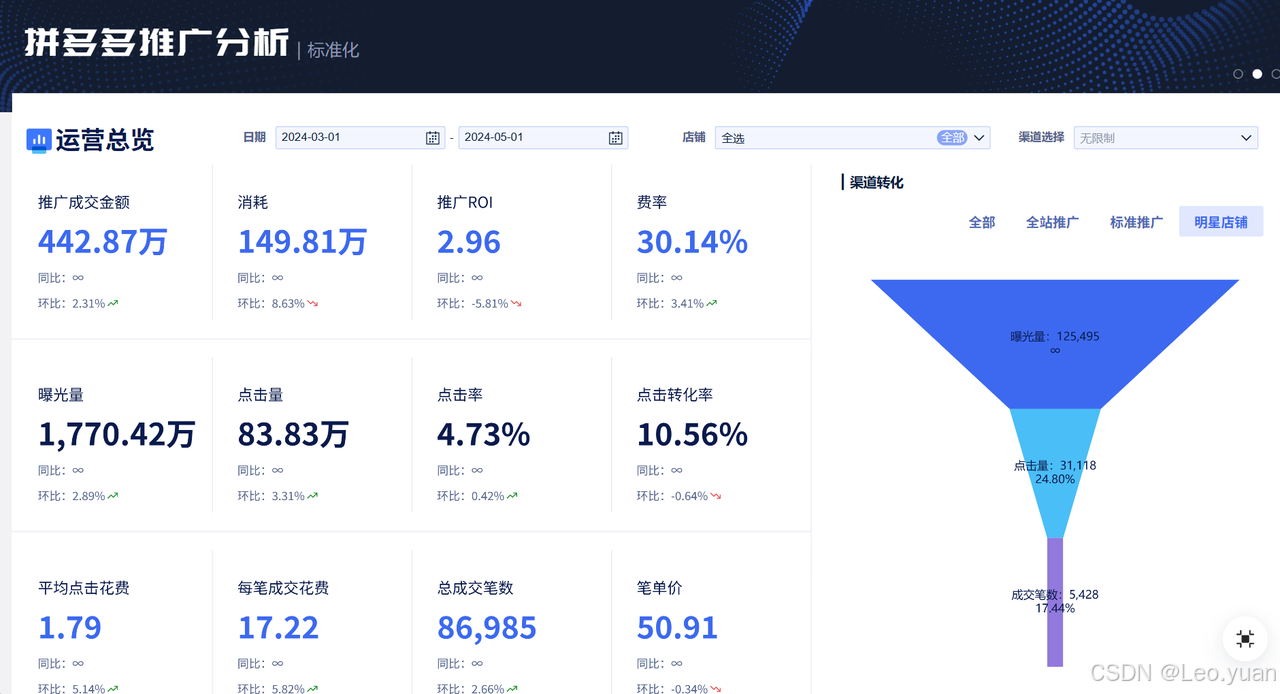The image size is (1280, 694).
Task: Click the 点击转化率 value 10.56%
Action: 692,435
